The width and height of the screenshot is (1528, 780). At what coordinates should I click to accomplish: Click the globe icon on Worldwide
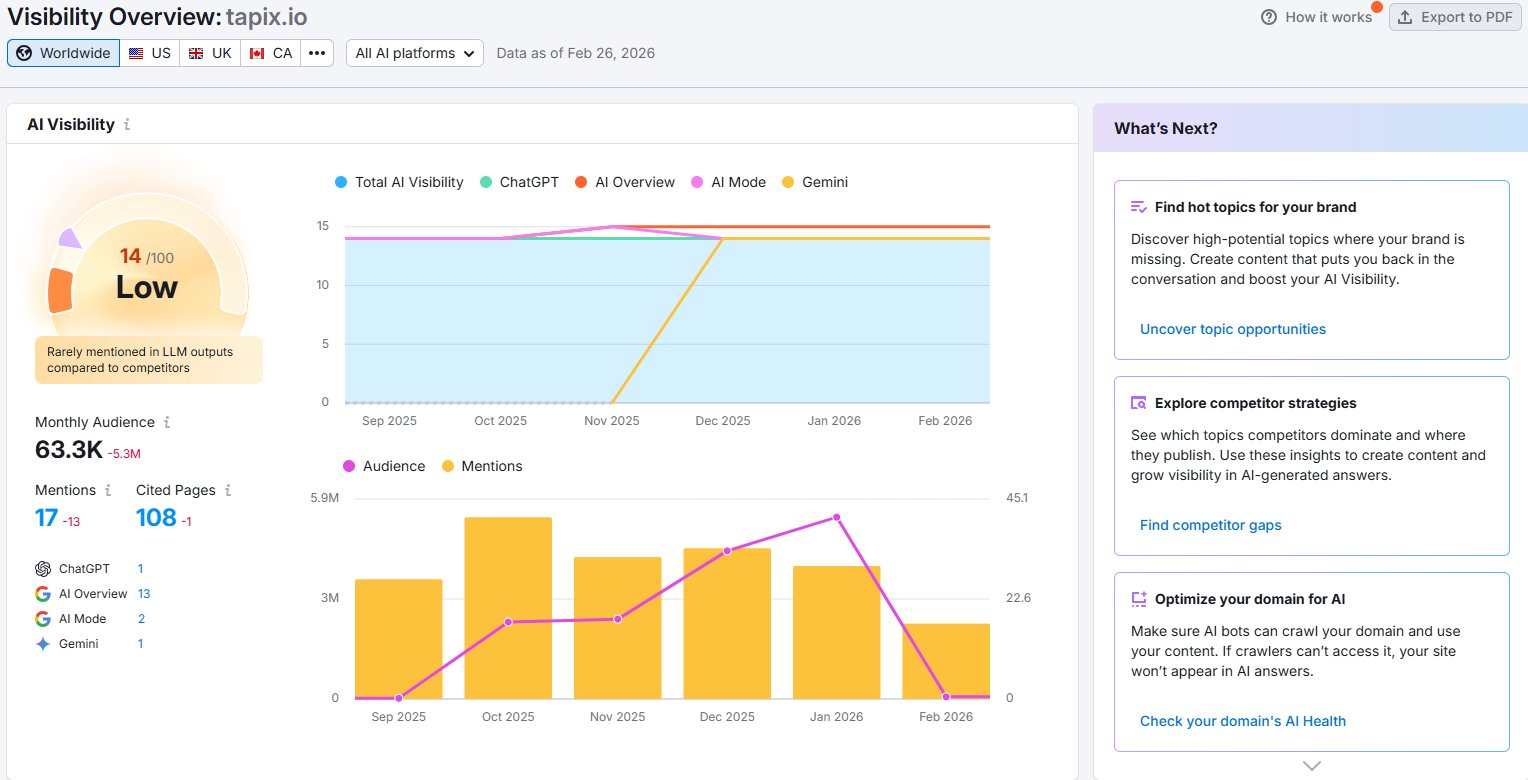tap(24, 53)
